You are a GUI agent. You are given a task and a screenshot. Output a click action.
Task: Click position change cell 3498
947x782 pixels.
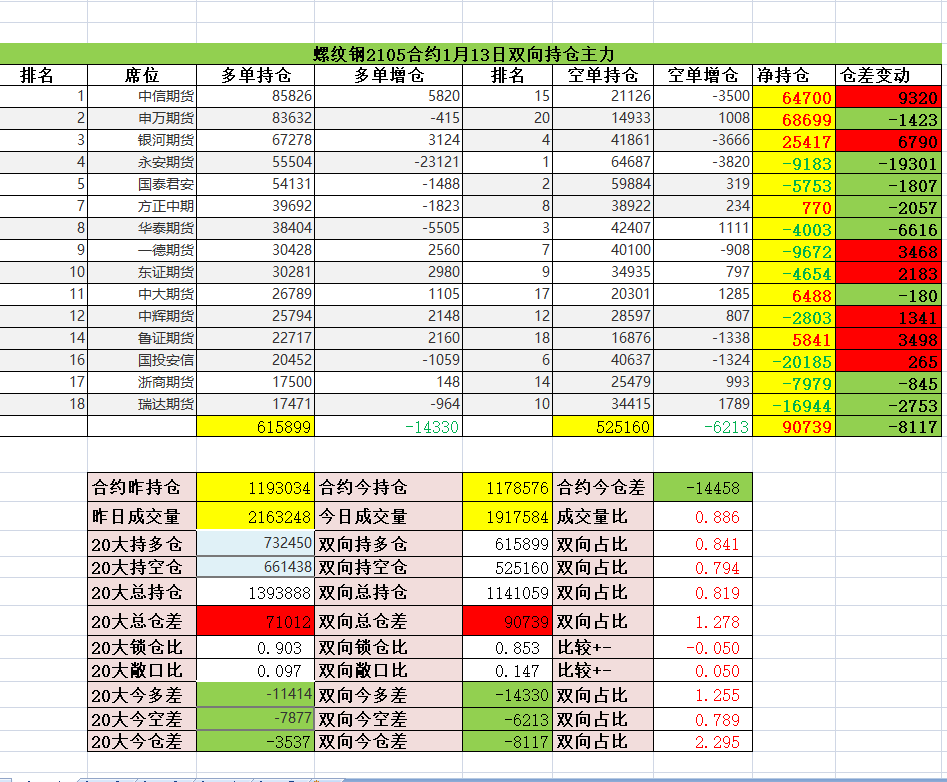[x=888, y=339]
